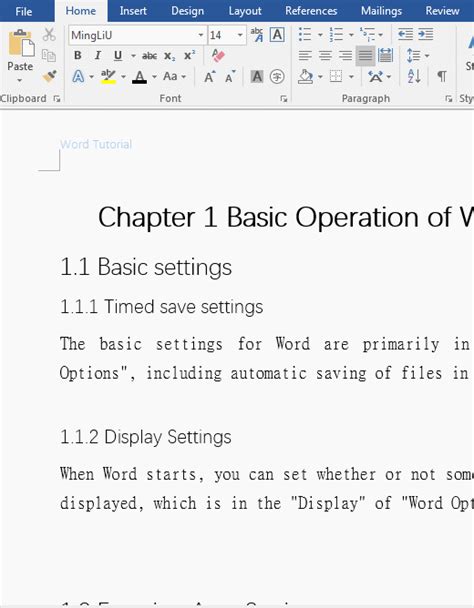Image resolution: width=474 pixels, height=608 pixels.
Task: Click heading 1.1.2 Display Settings
Action: click(146, 437)
